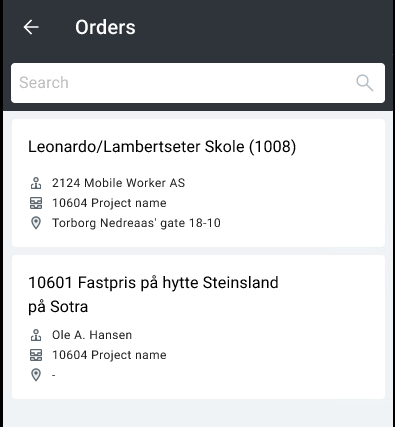Go back using the arrow icon
395x427 pixels.
pos(31,27)
